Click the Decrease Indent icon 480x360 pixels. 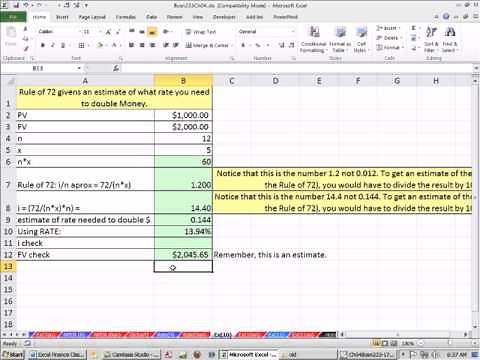(166, 45)
